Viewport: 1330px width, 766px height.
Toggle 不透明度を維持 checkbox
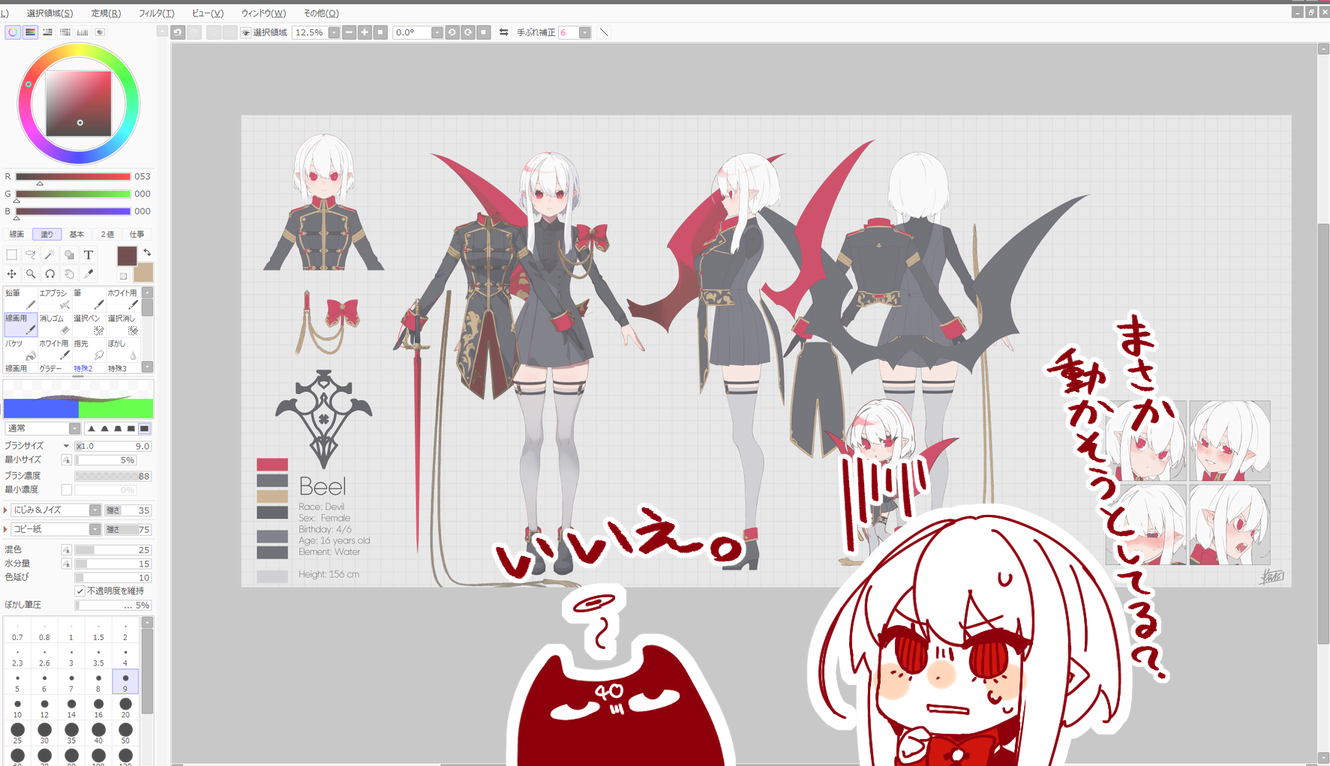[80, 591]
